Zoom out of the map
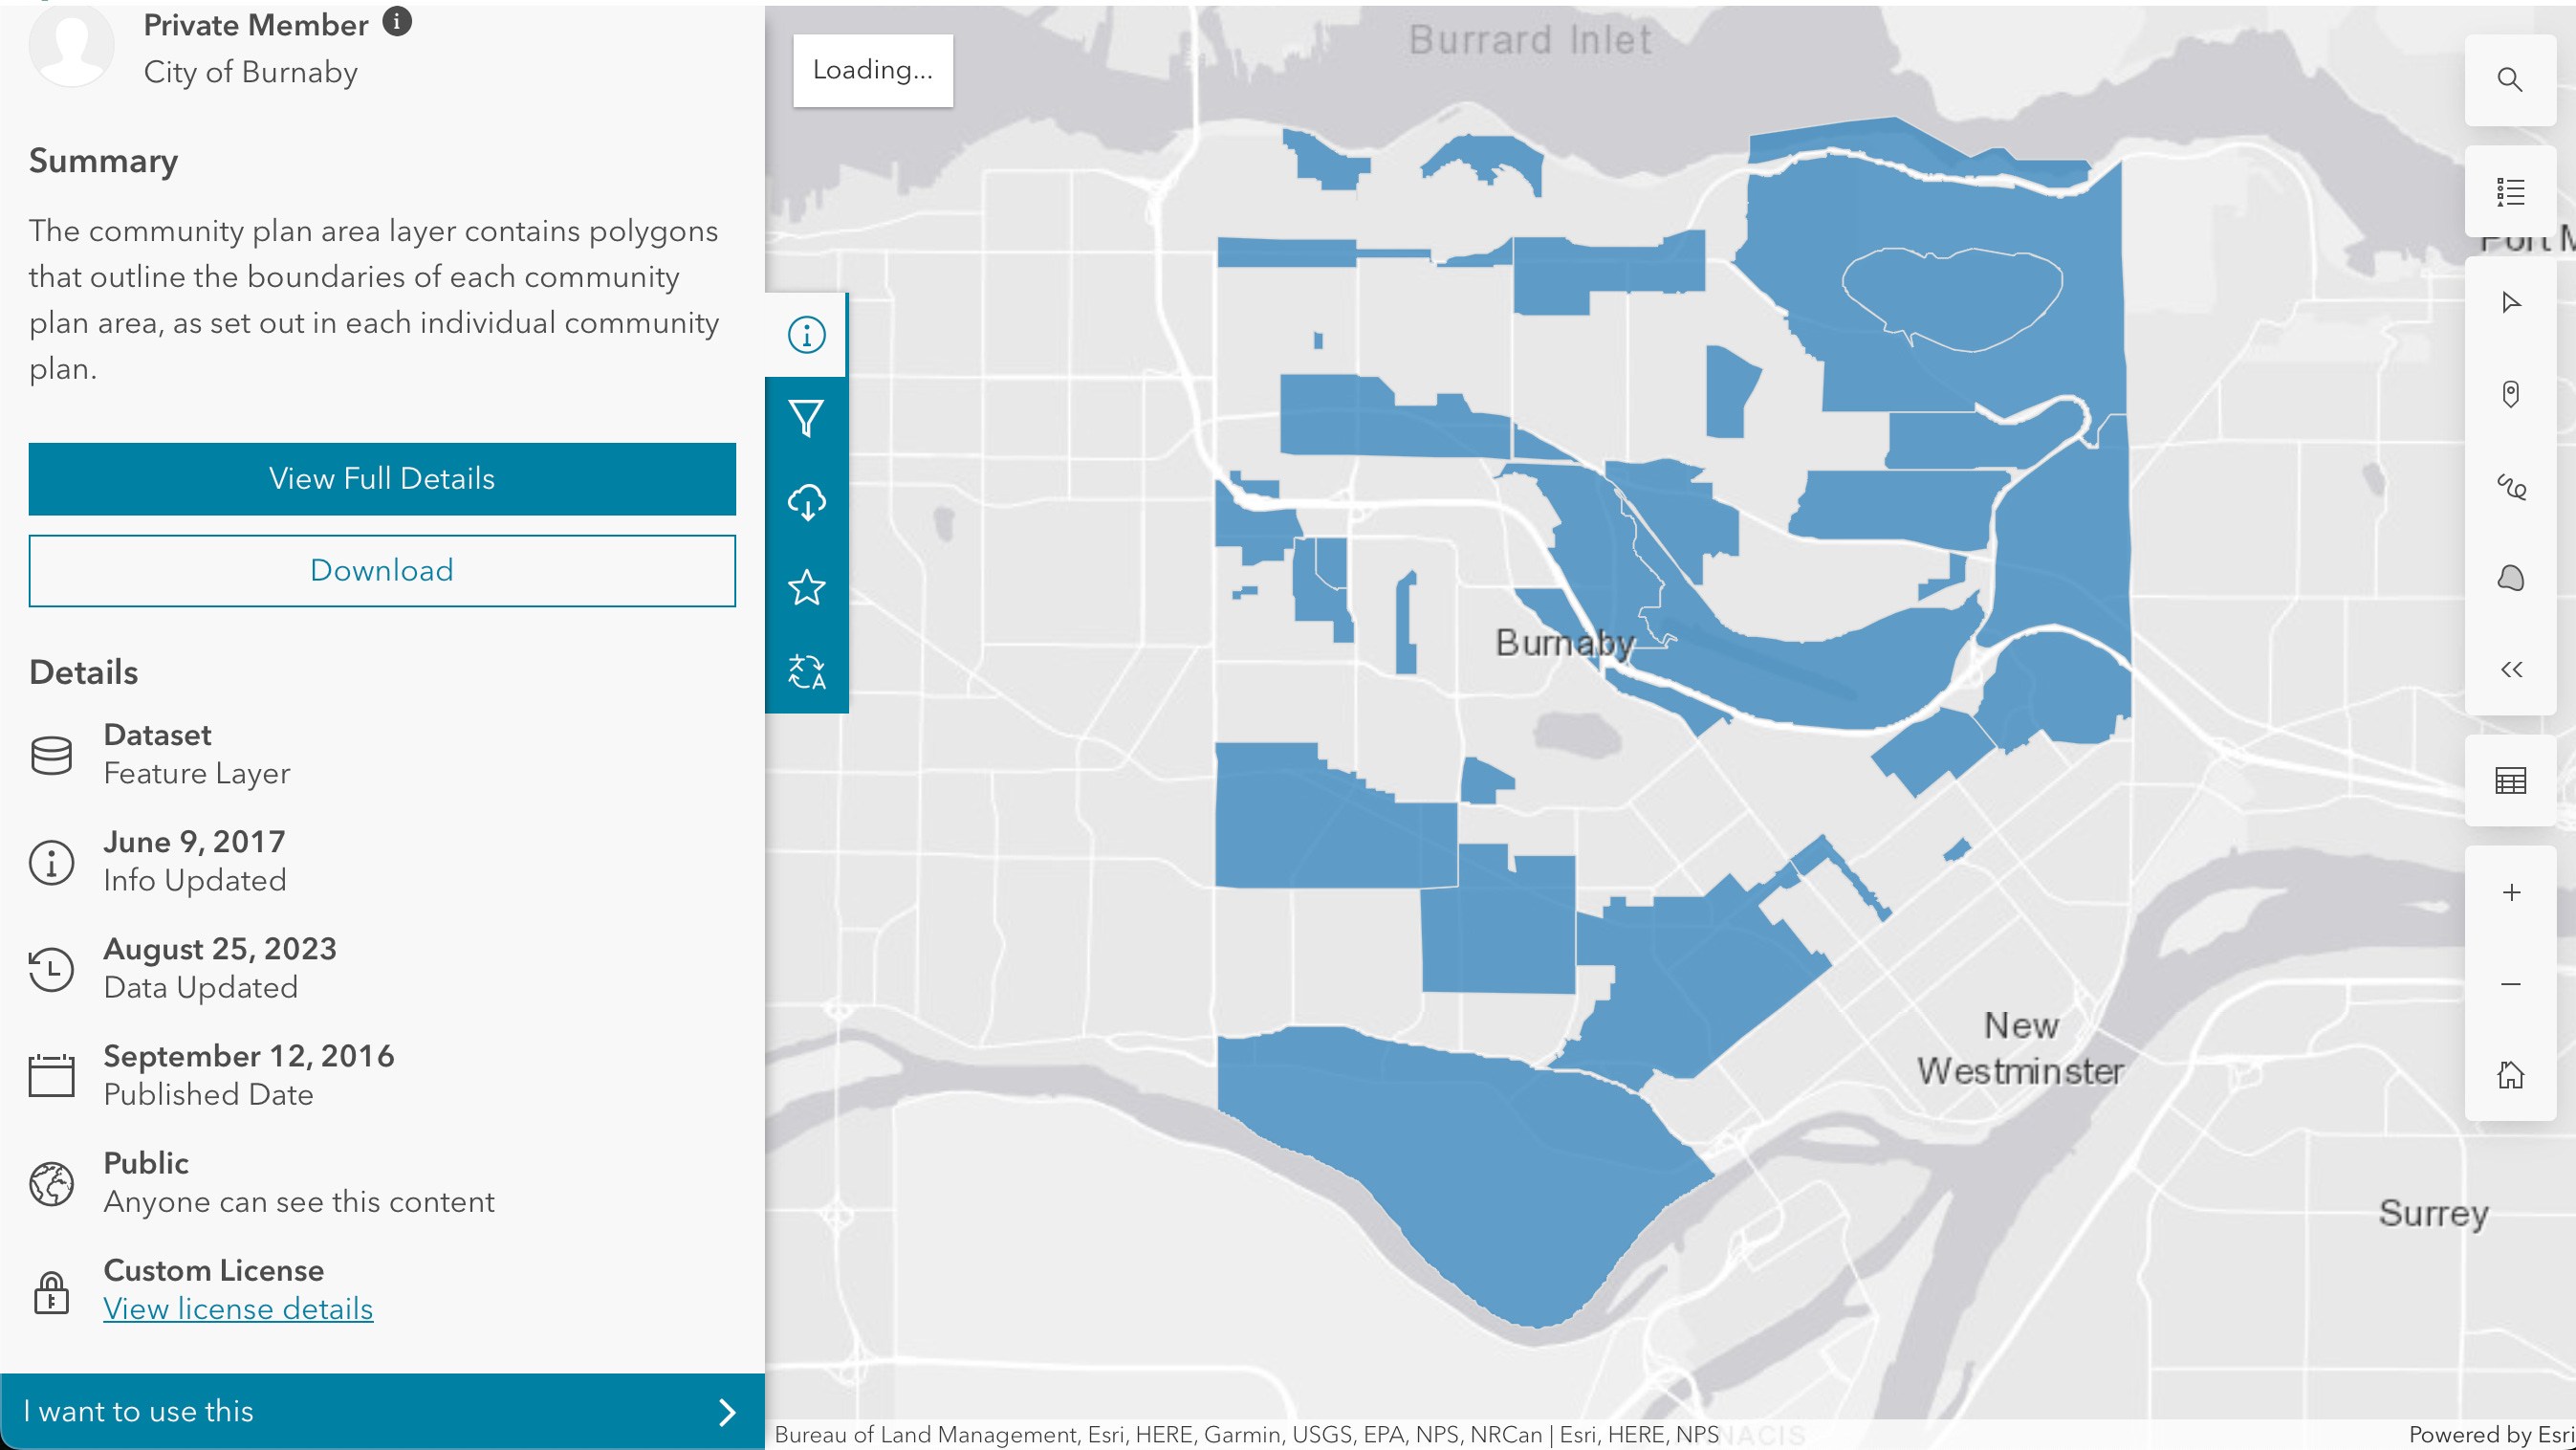Screen dimensions: 2576x1450 point(2509,984)
